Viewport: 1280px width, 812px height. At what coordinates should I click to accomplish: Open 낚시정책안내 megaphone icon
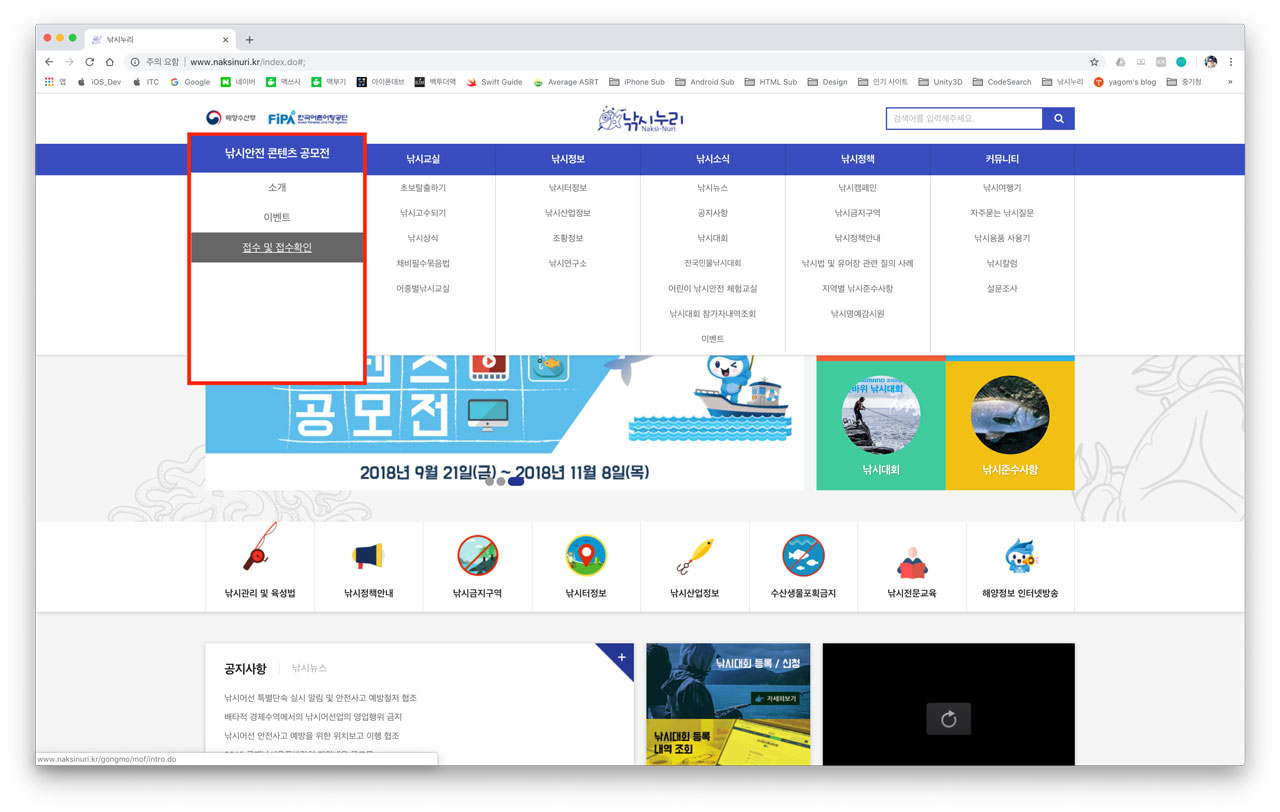368,555
